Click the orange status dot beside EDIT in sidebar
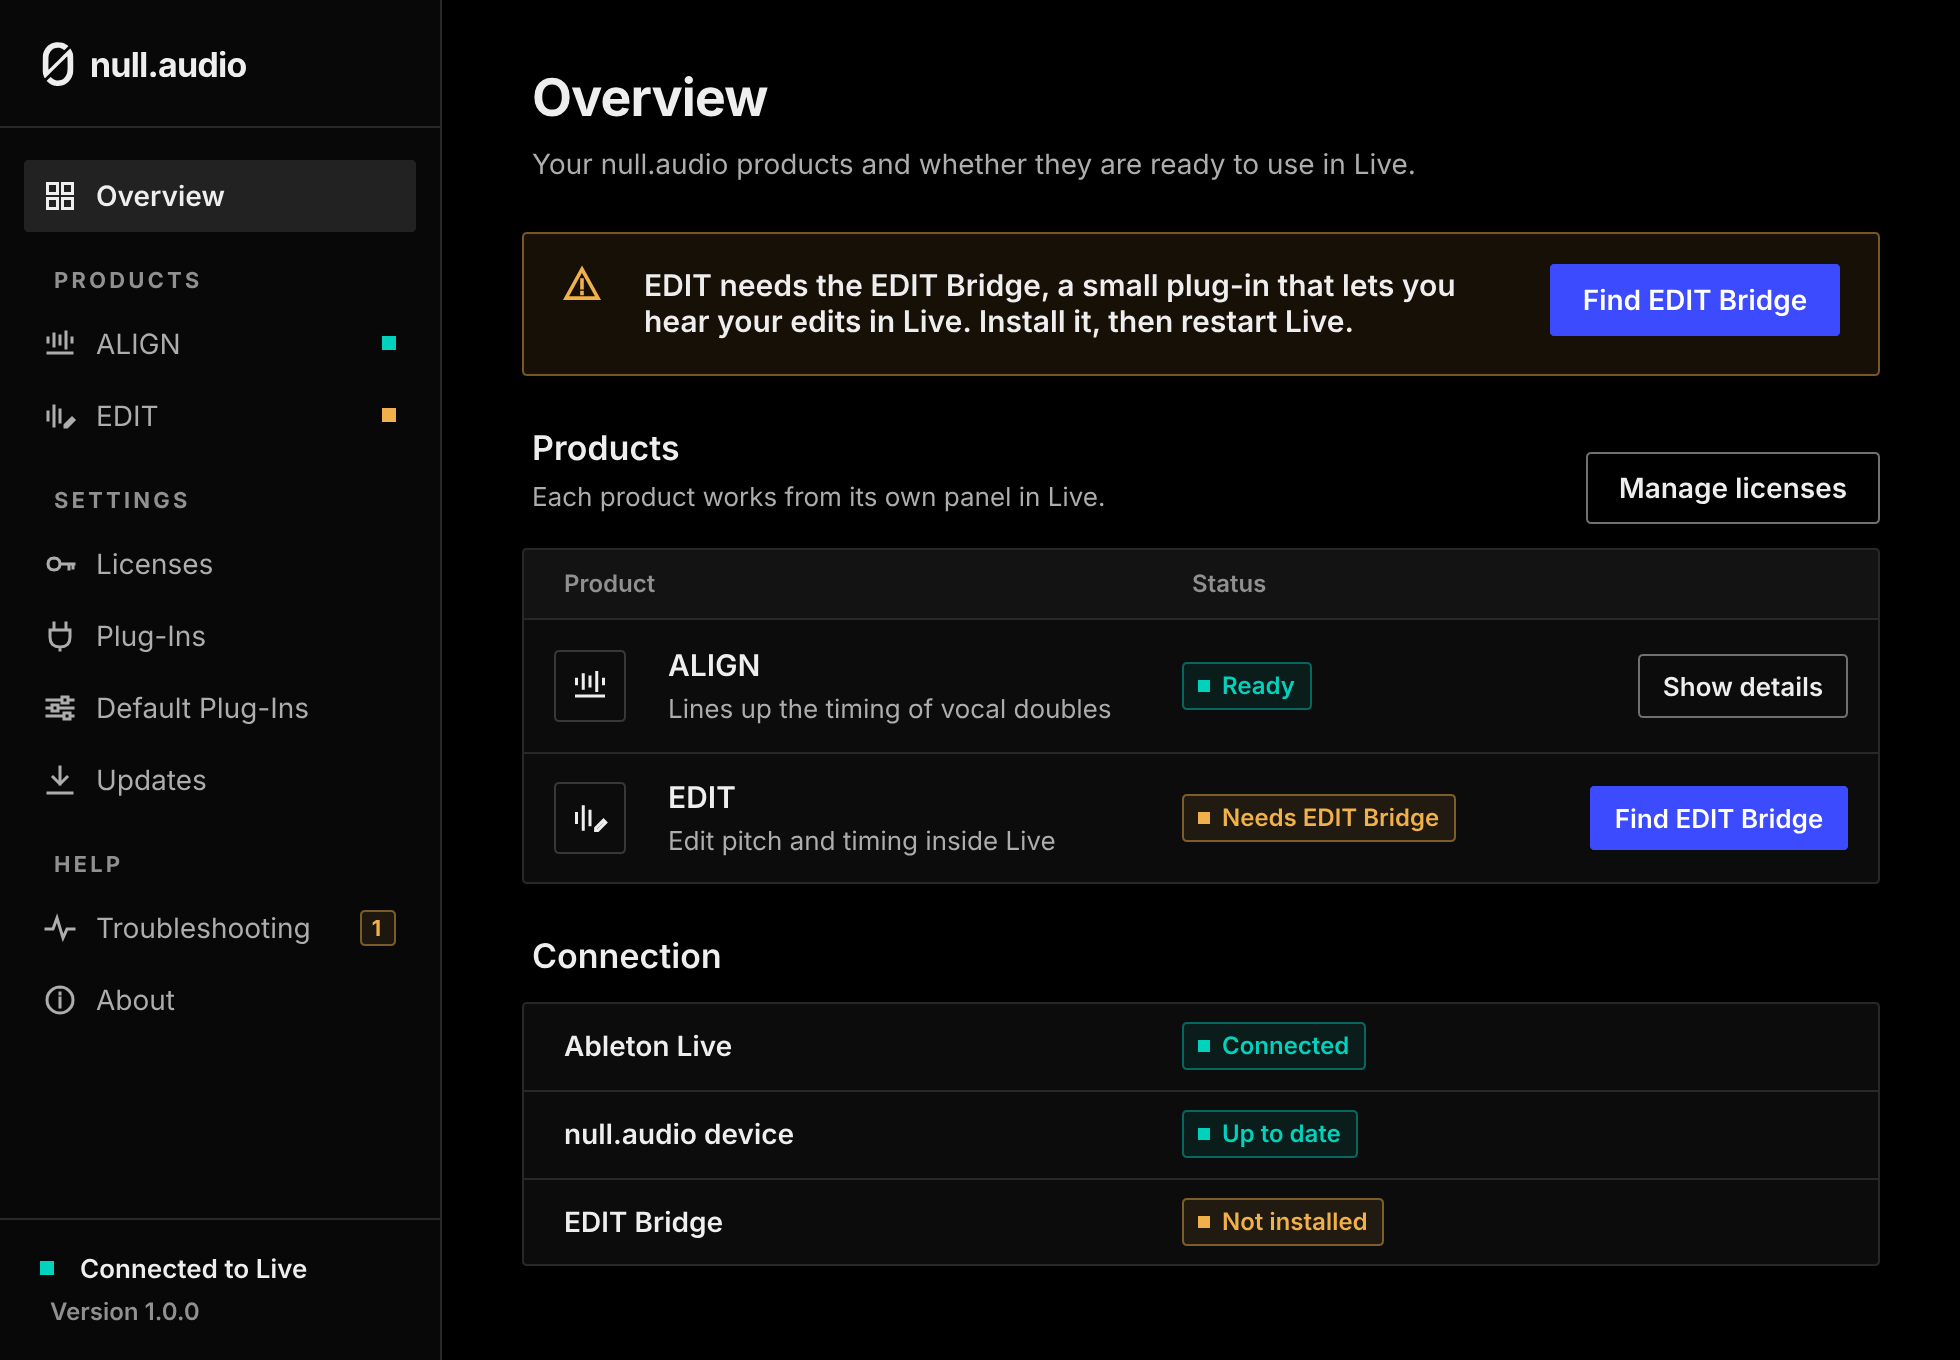This screenshot has height=1360, width=1960. (x=389, y=415)
